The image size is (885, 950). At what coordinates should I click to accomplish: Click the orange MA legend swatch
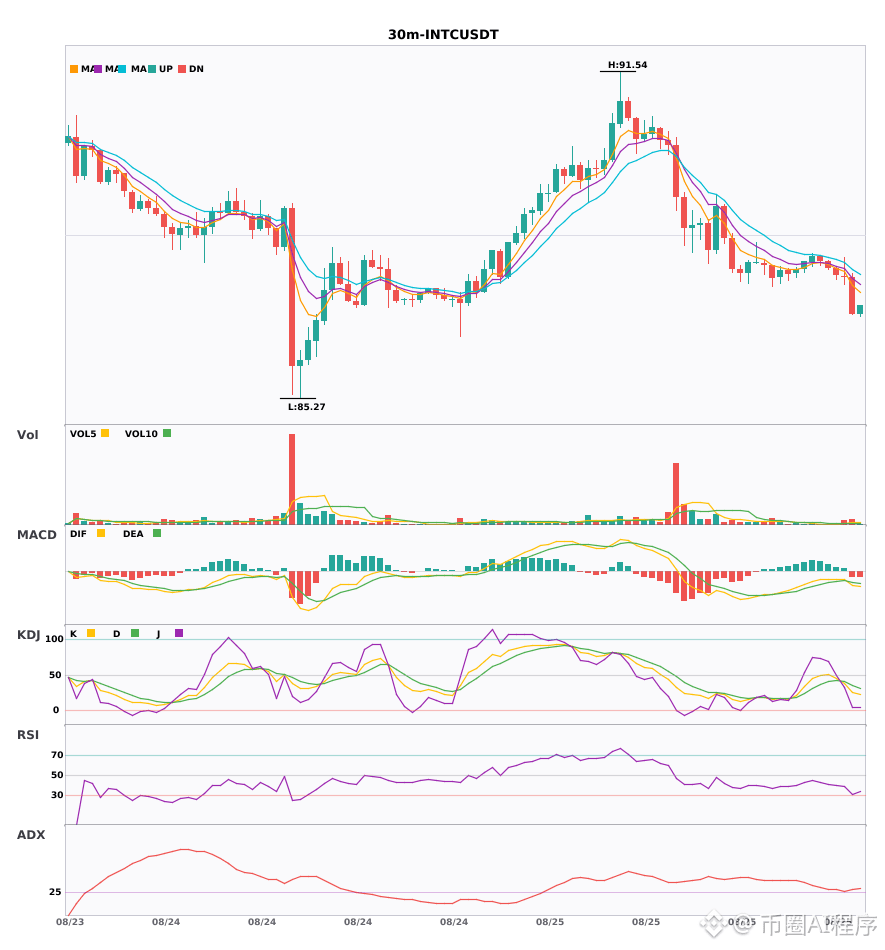[74, 69]
